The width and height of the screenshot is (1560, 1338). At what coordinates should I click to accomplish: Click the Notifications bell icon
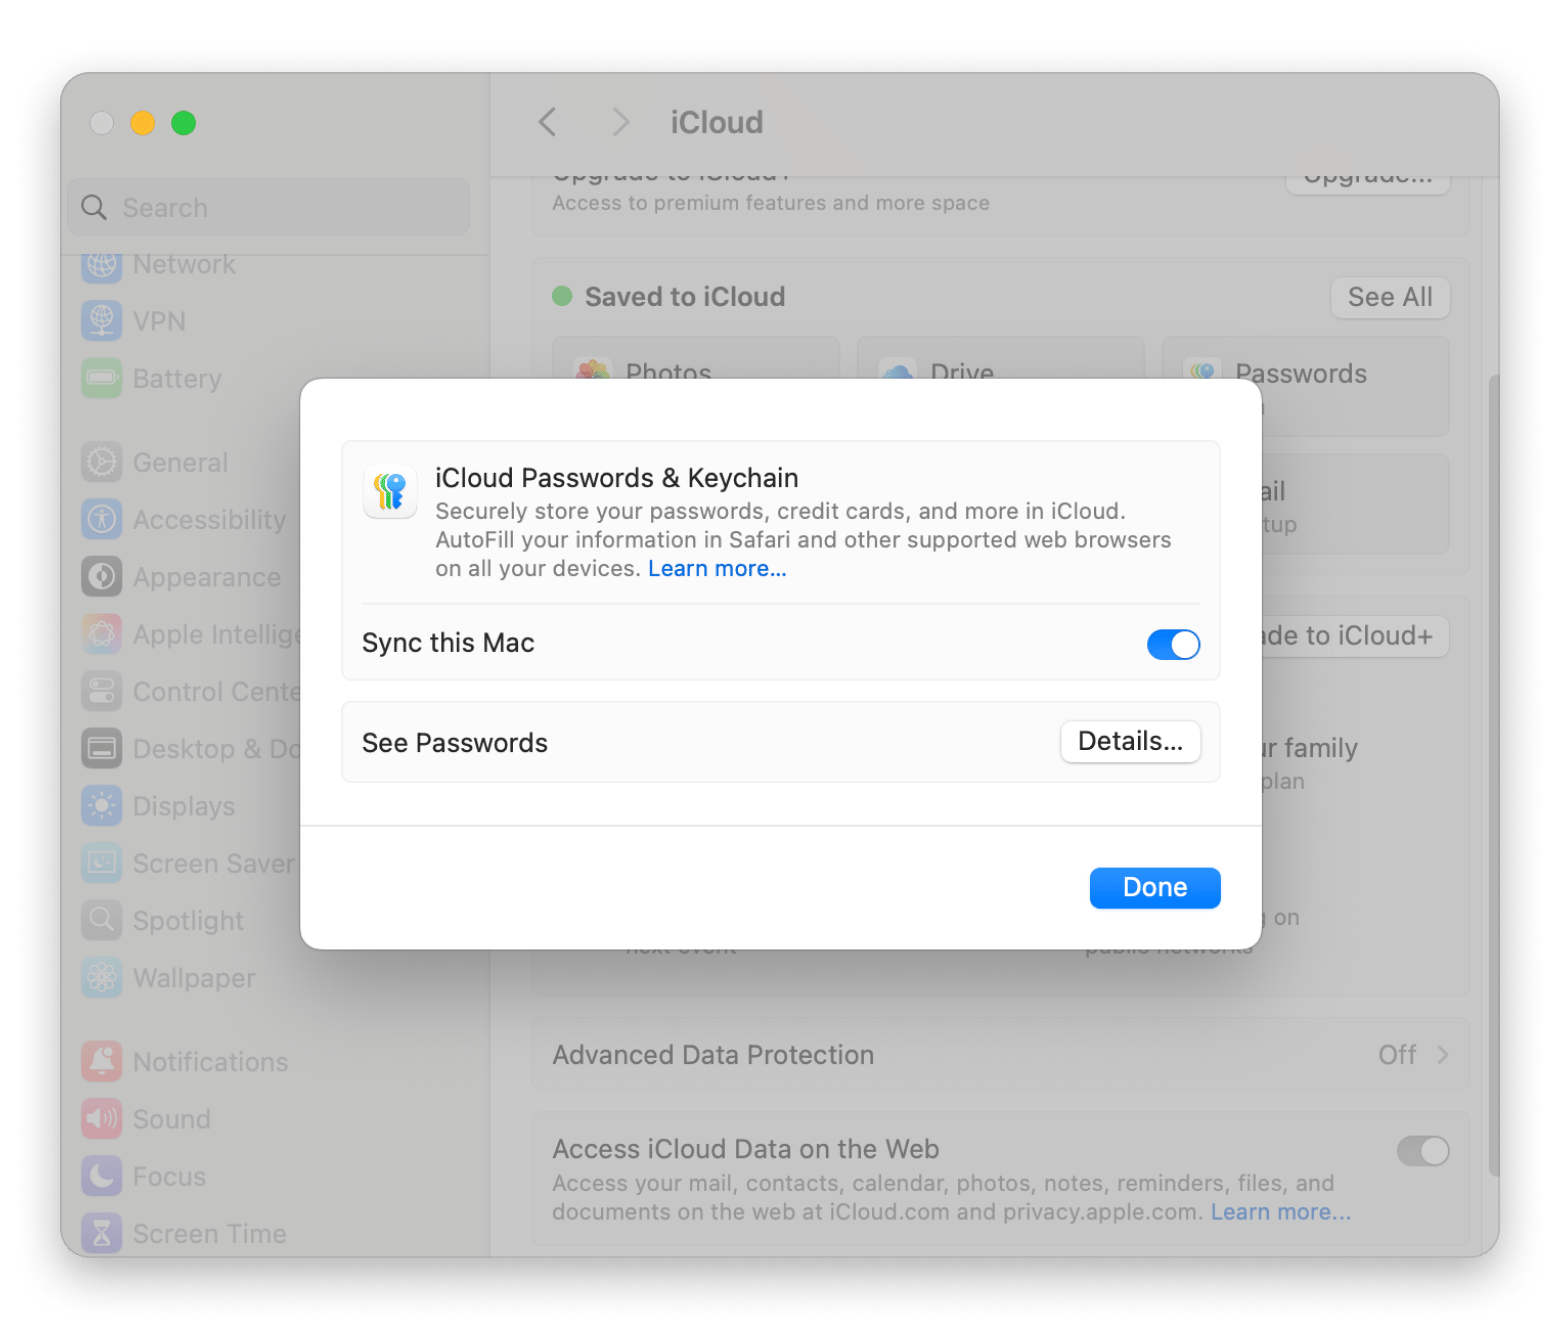(102, 1061)
